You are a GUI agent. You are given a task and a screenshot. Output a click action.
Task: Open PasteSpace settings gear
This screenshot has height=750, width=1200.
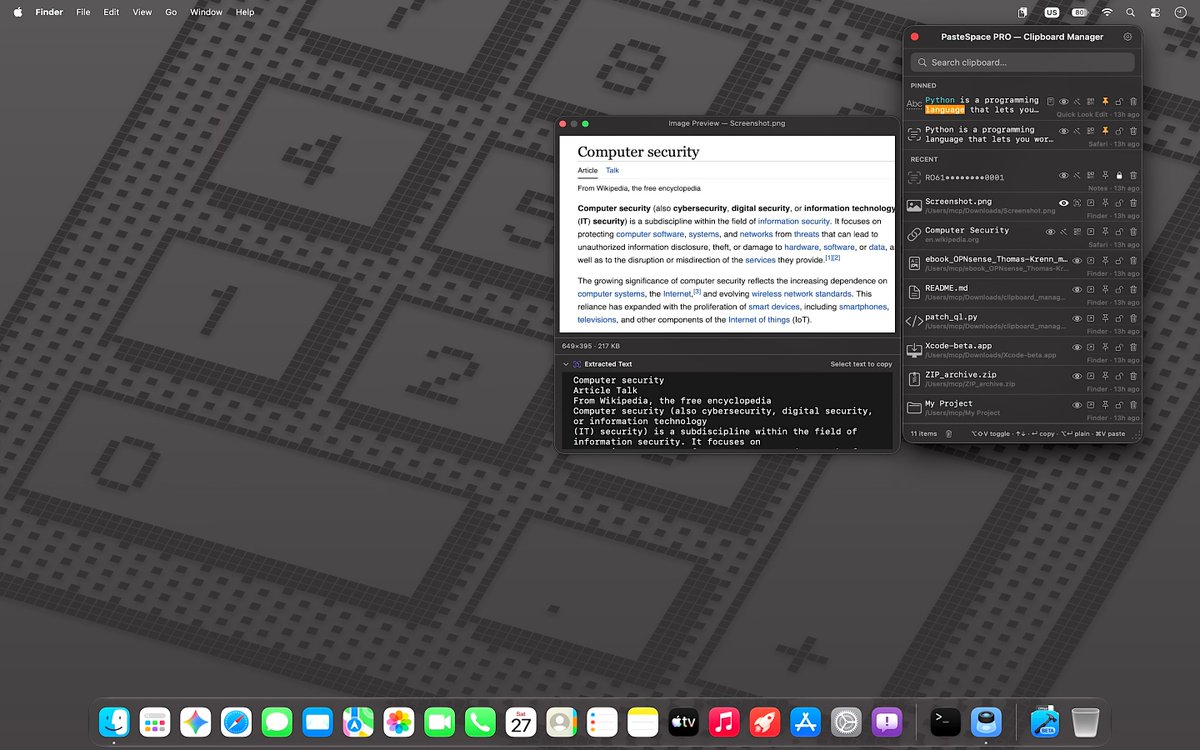click(x=1128, y=37)
